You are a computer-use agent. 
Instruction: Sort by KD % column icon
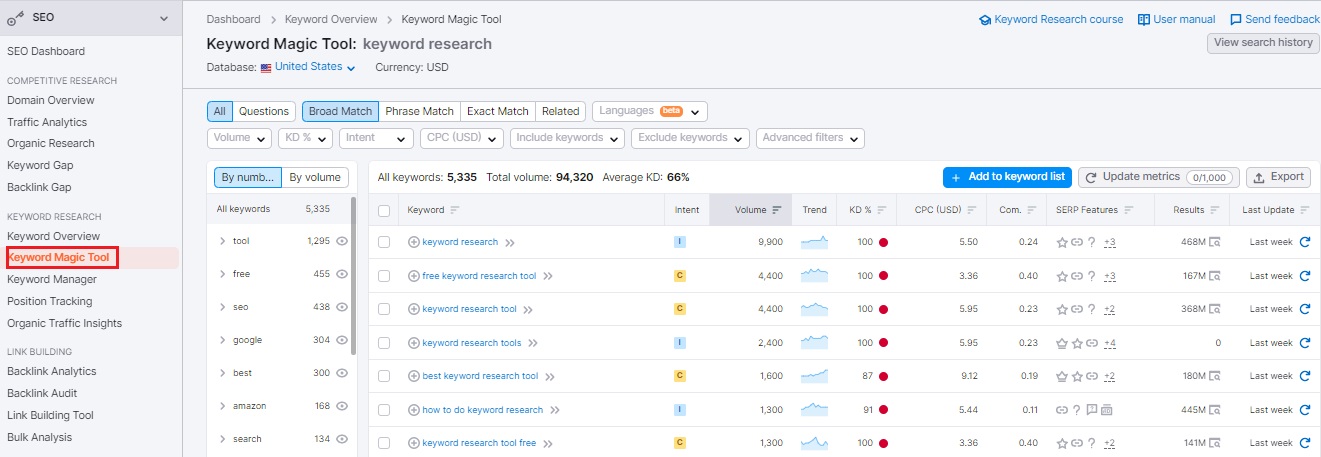[x=881, y=210]
